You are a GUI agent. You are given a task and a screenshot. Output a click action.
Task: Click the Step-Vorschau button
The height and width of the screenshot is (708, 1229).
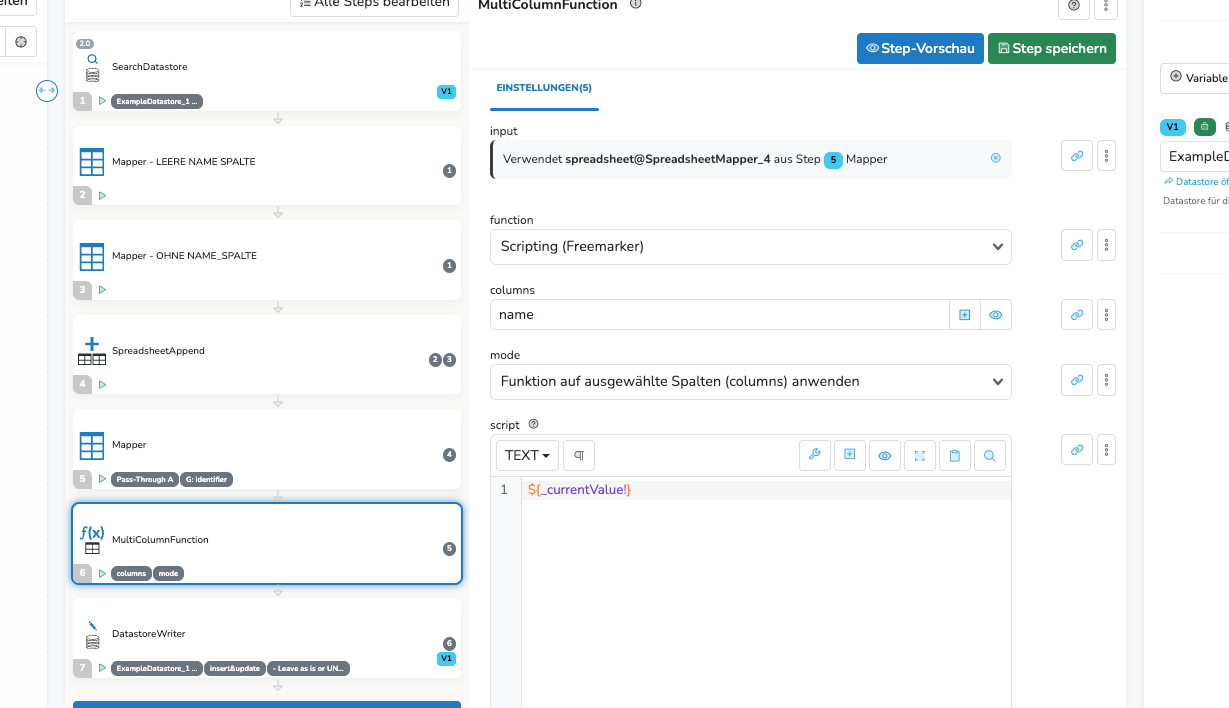pos(919,48)
